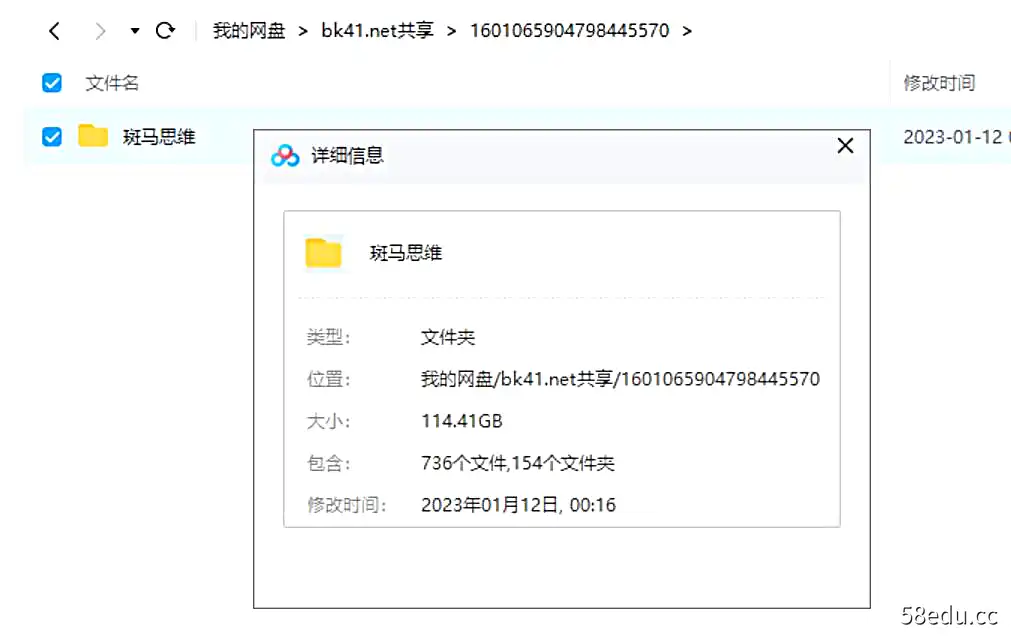Click the 位置 label in dialog
The height and width of the screenshot is (638, 1011).
[x=328, y=379]
